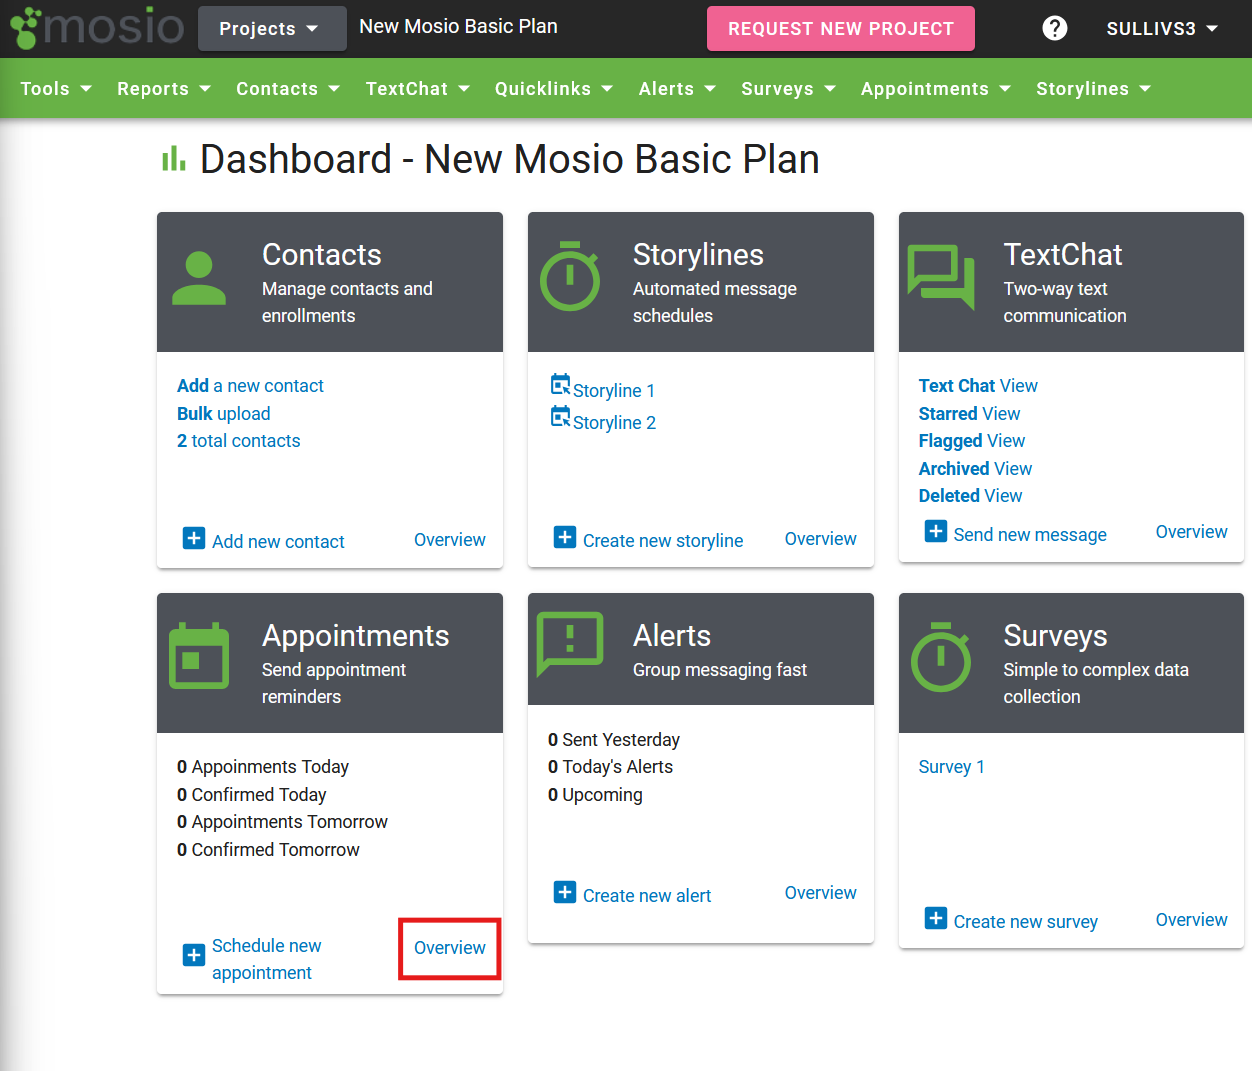This screenshot has height=1071, width=1252.
Task: Click the plus icon beside Add new contact
Action: click(194, 538)
